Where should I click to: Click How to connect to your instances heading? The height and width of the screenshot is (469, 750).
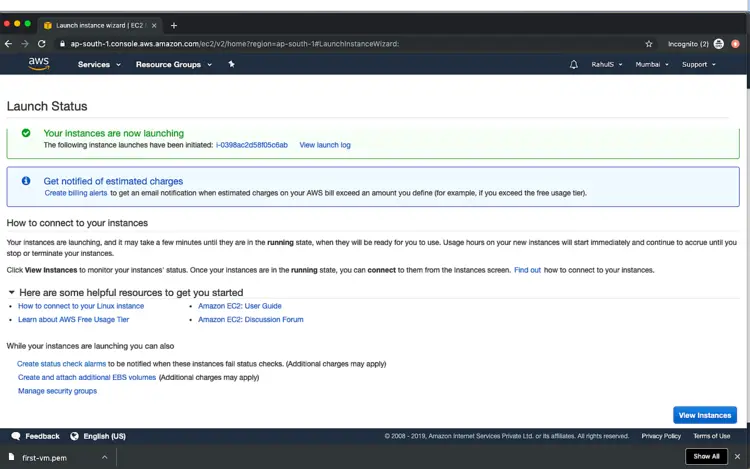point(77,223)
